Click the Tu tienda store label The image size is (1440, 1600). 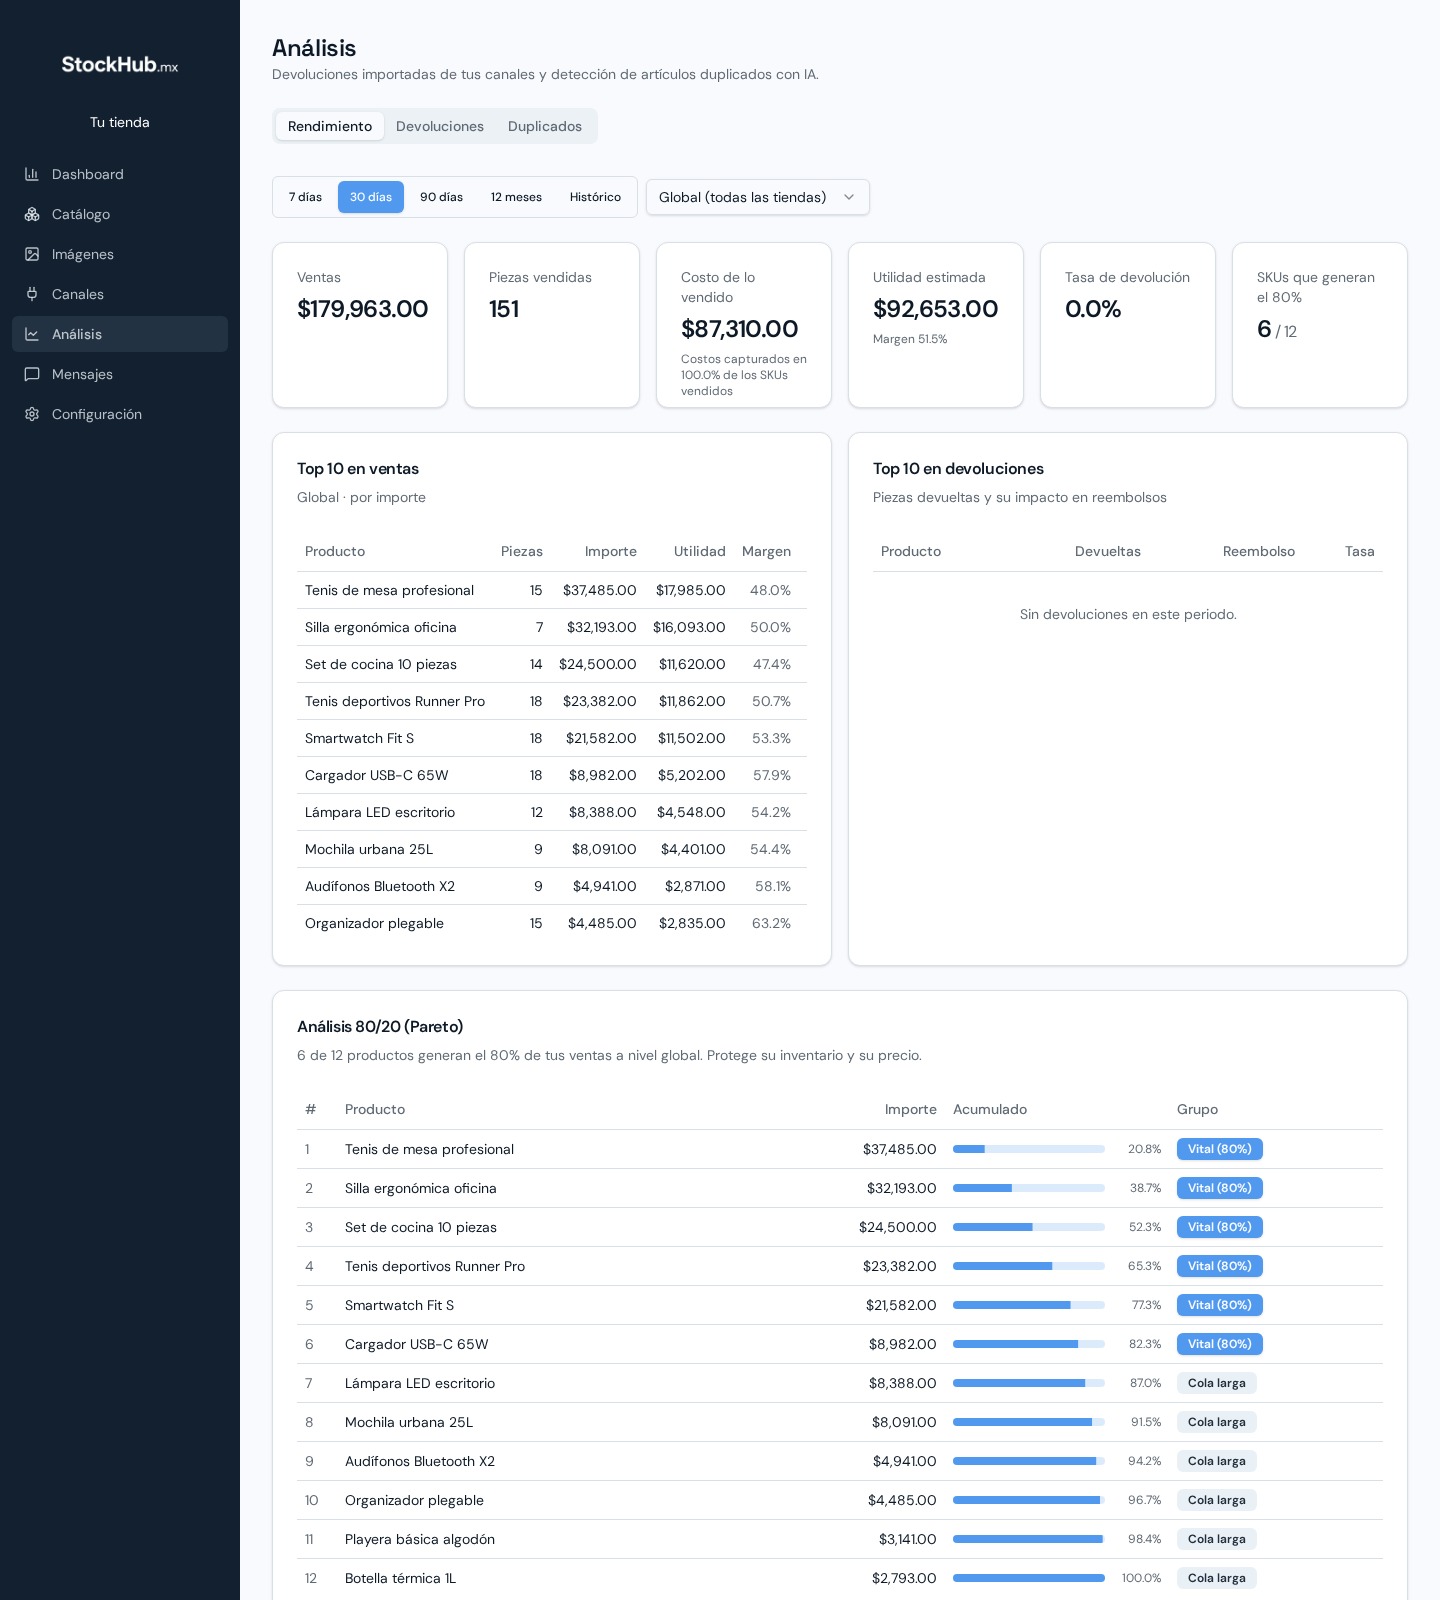tap(120, 122)
